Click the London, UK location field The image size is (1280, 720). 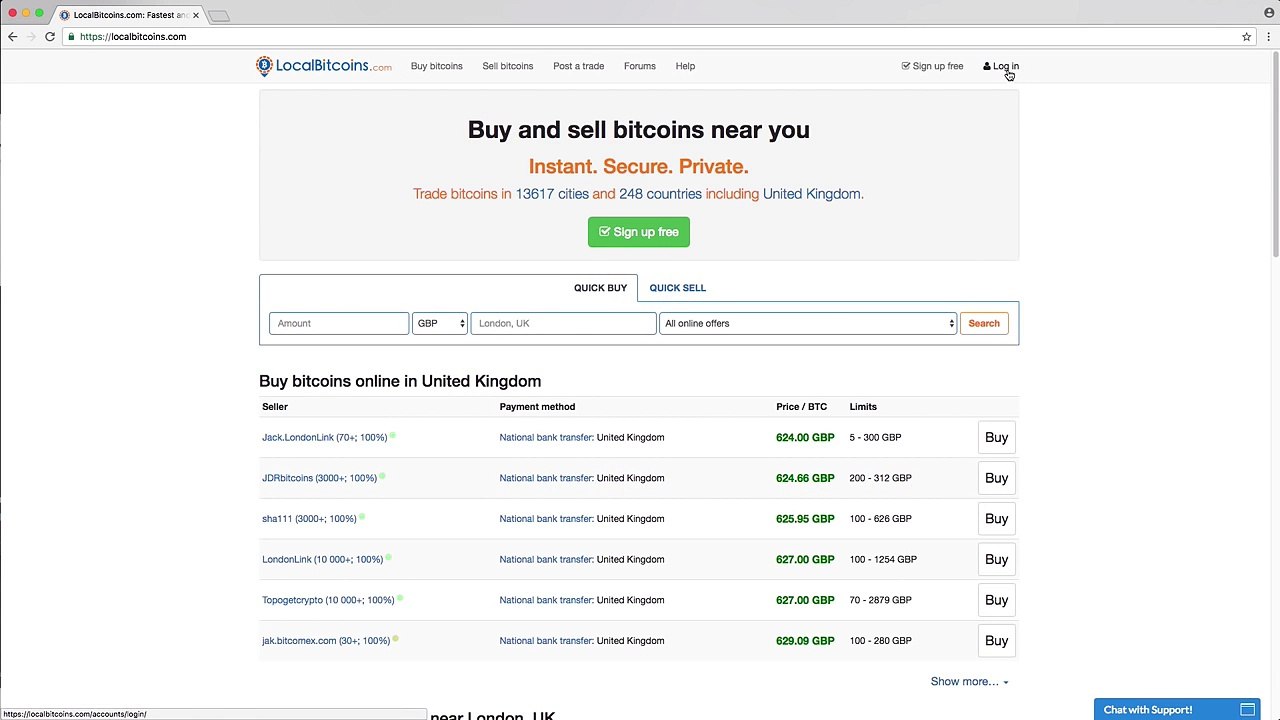(x=563, y=323)
